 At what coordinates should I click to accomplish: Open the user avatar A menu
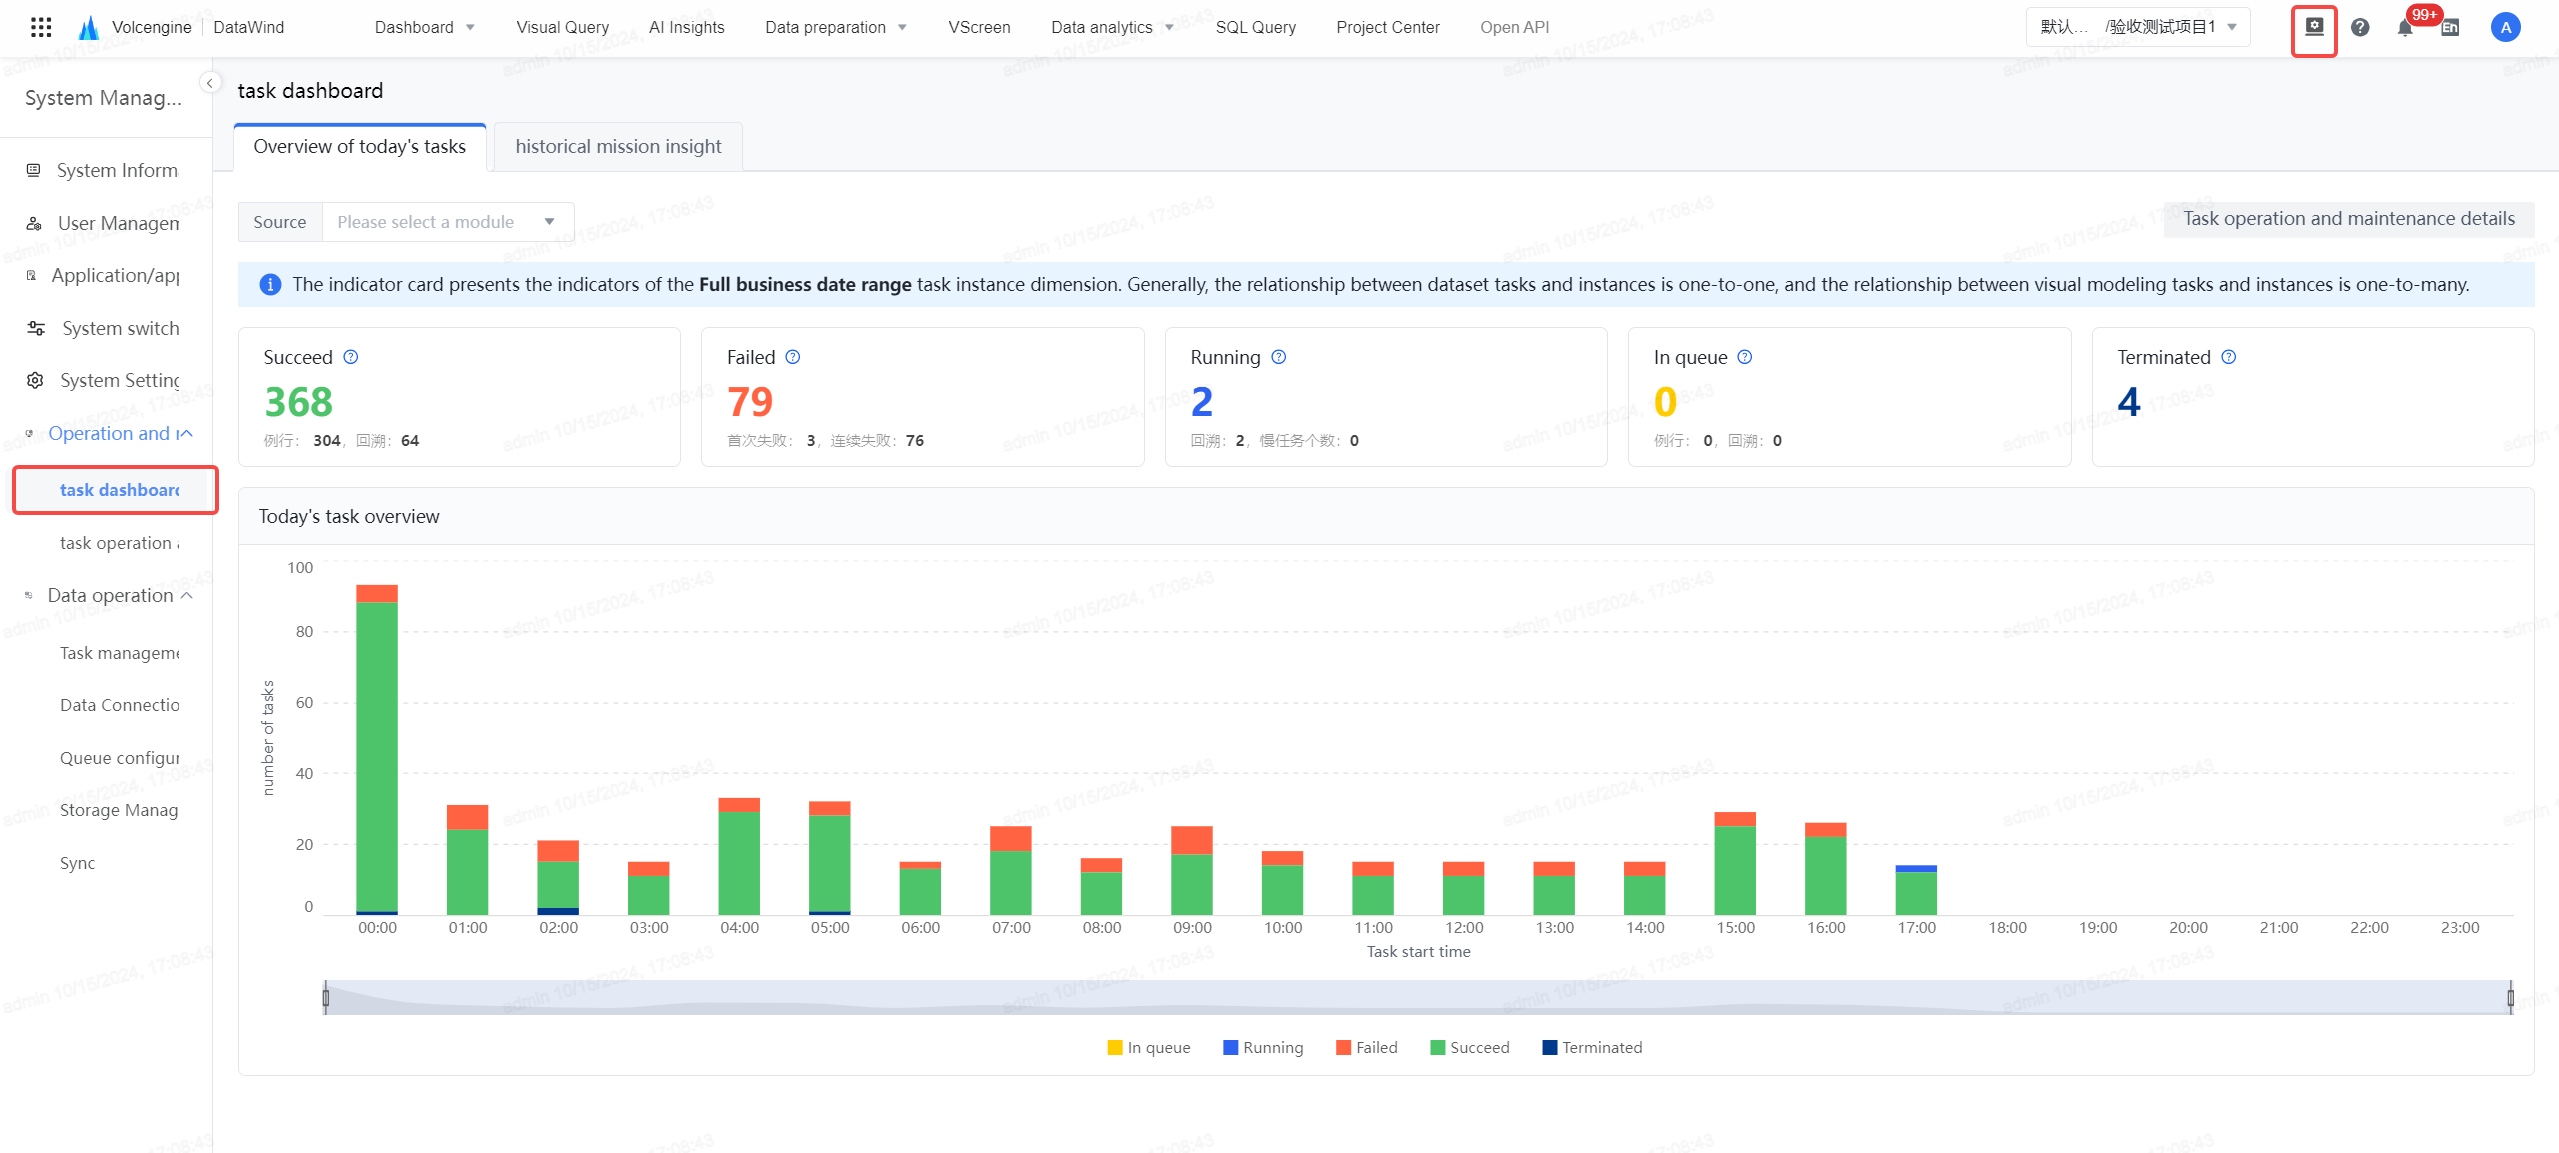(2505, 27)
